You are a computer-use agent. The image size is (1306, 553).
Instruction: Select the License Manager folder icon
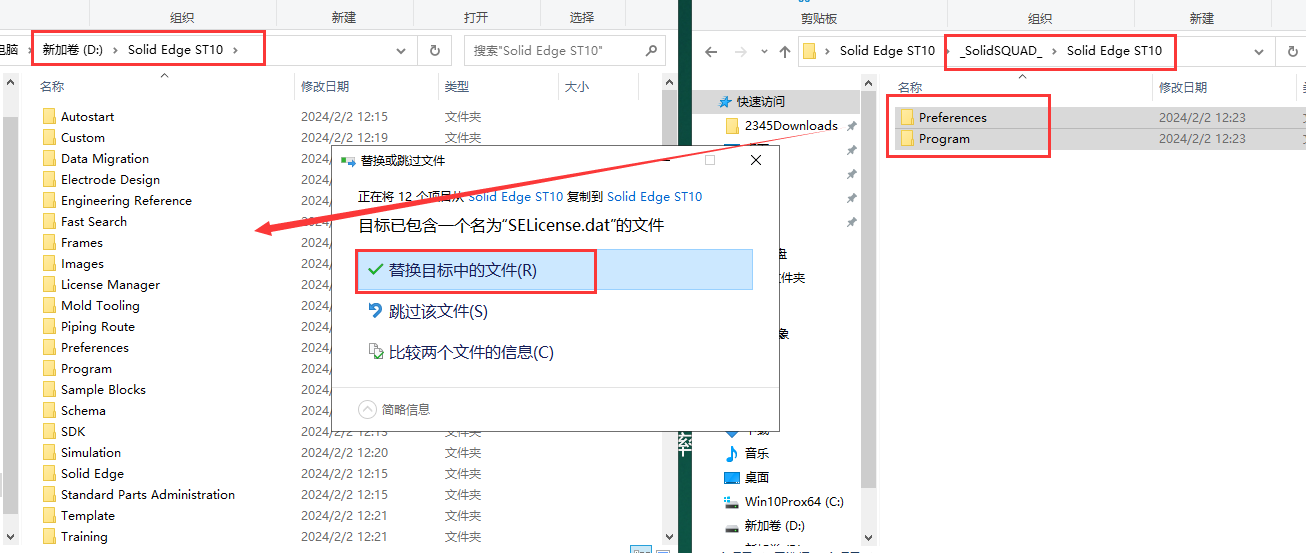50,284
